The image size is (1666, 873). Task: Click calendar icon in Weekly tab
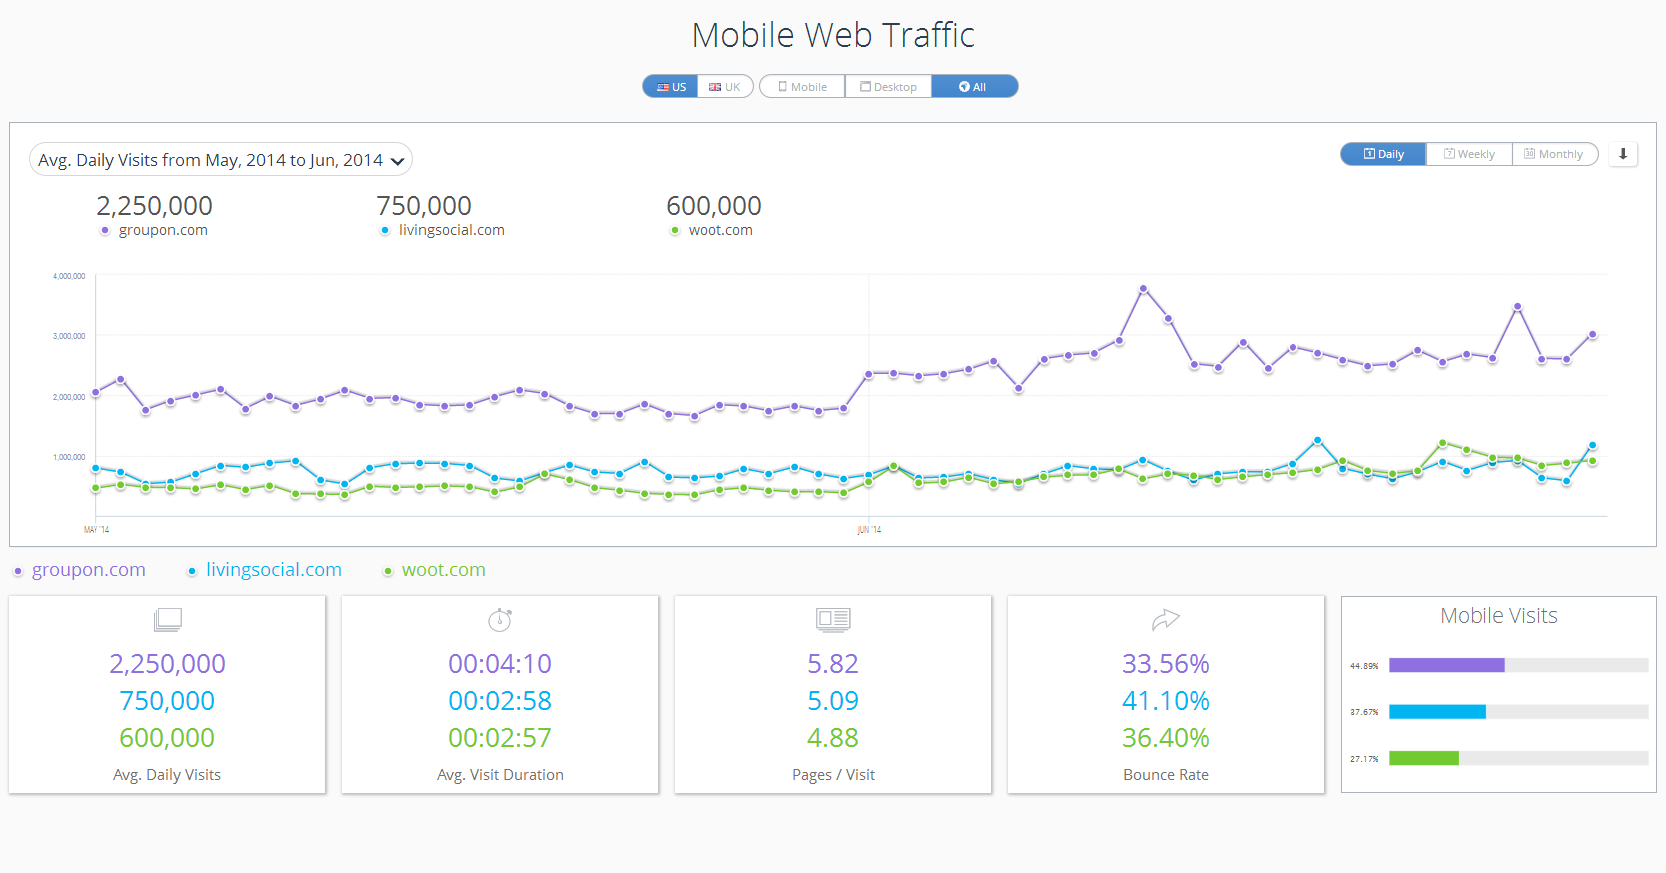[1449, 154]
